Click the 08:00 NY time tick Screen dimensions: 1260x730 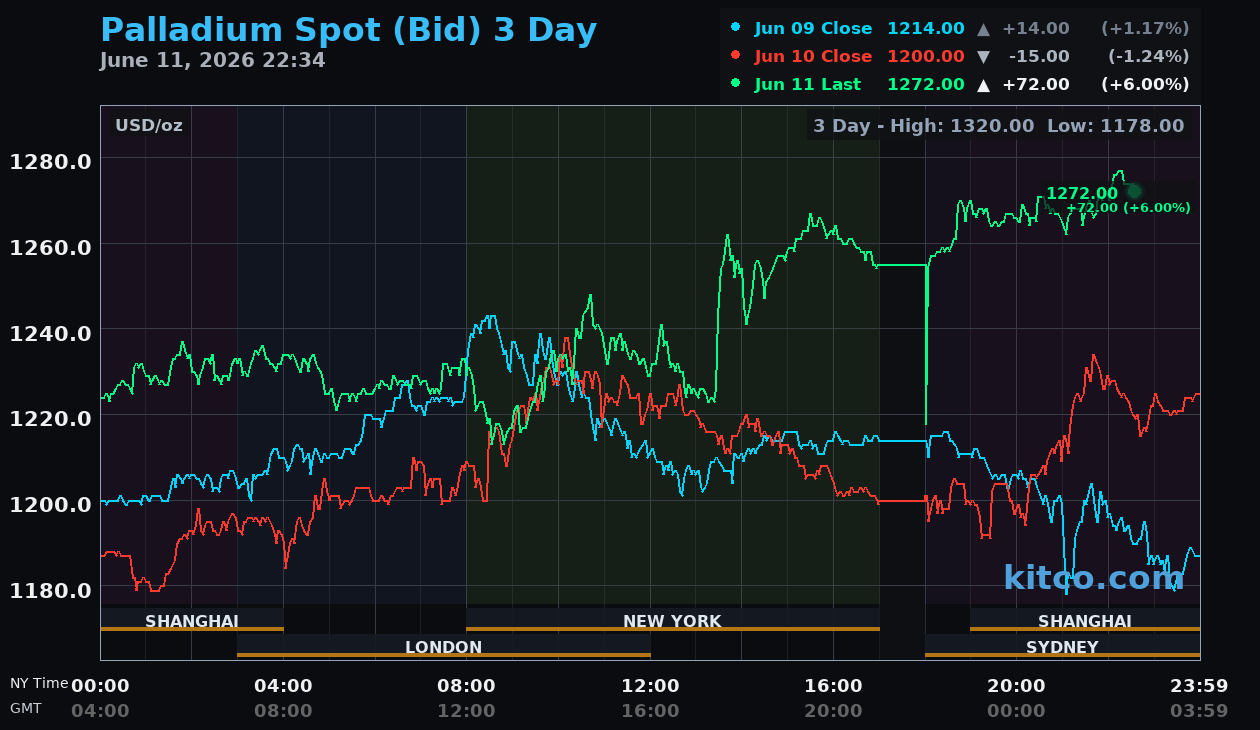pos(466,686)
